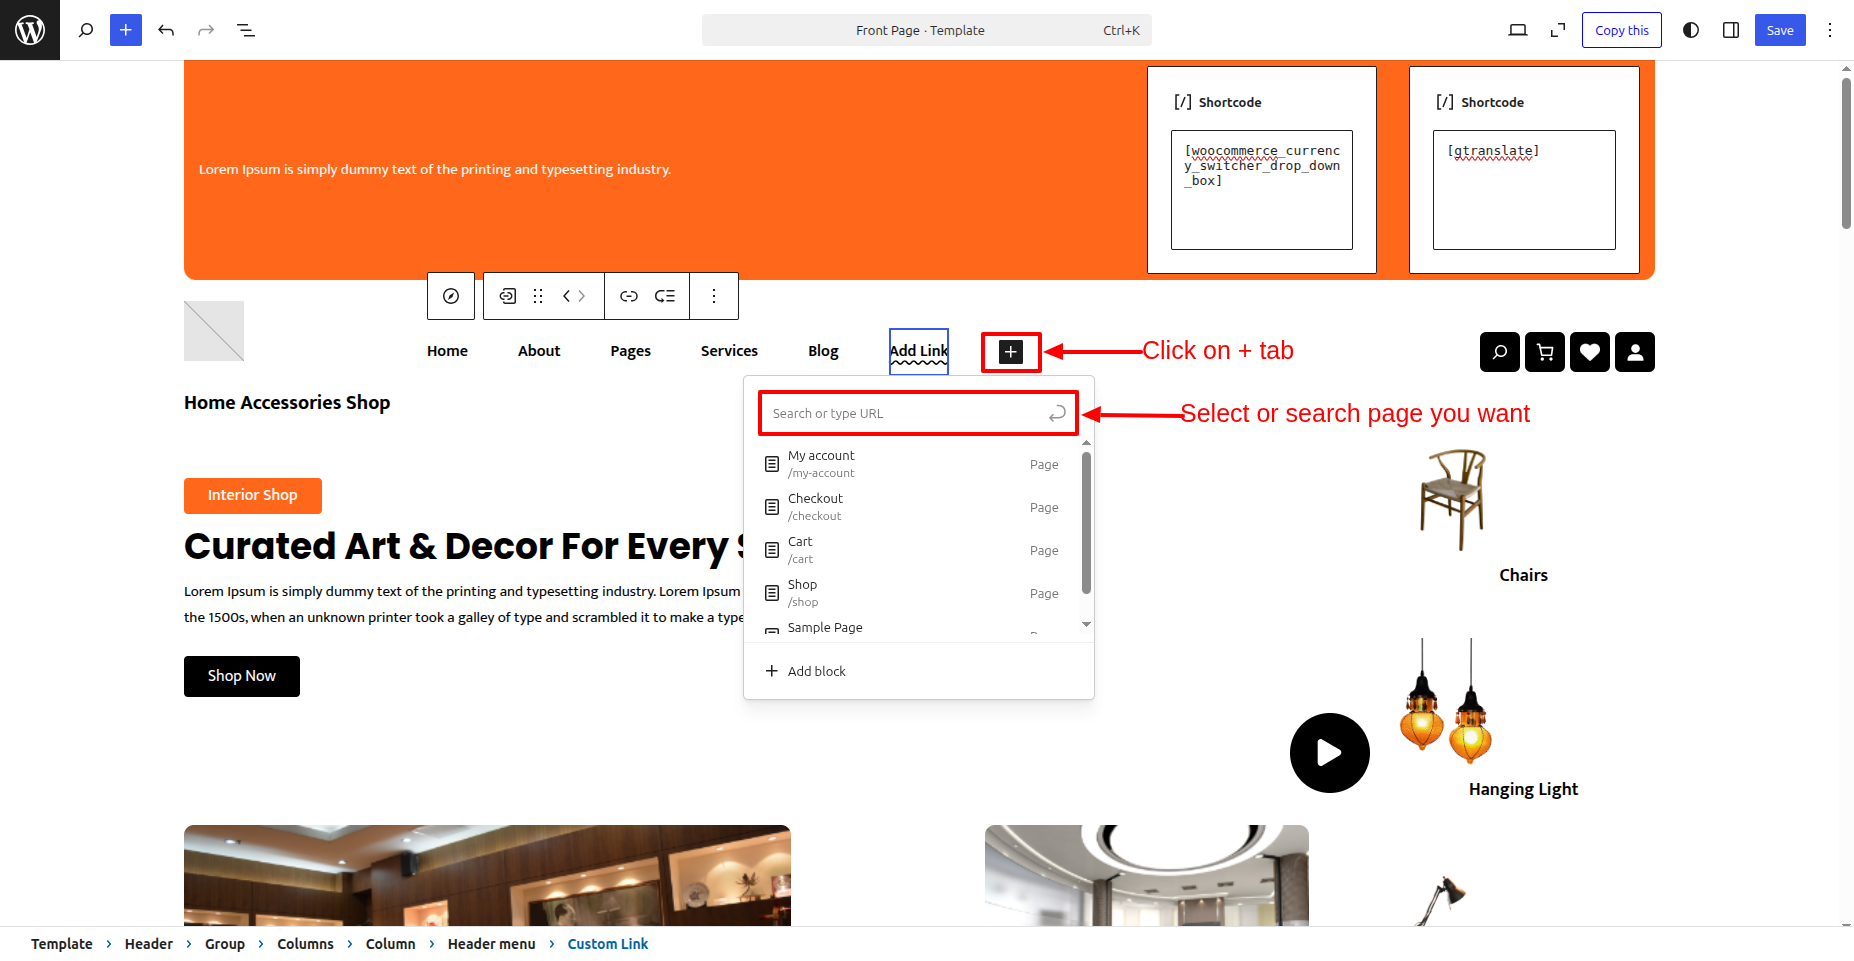
Task: Open block toolbar three-dot options
Action: click(x=714, y=296)
